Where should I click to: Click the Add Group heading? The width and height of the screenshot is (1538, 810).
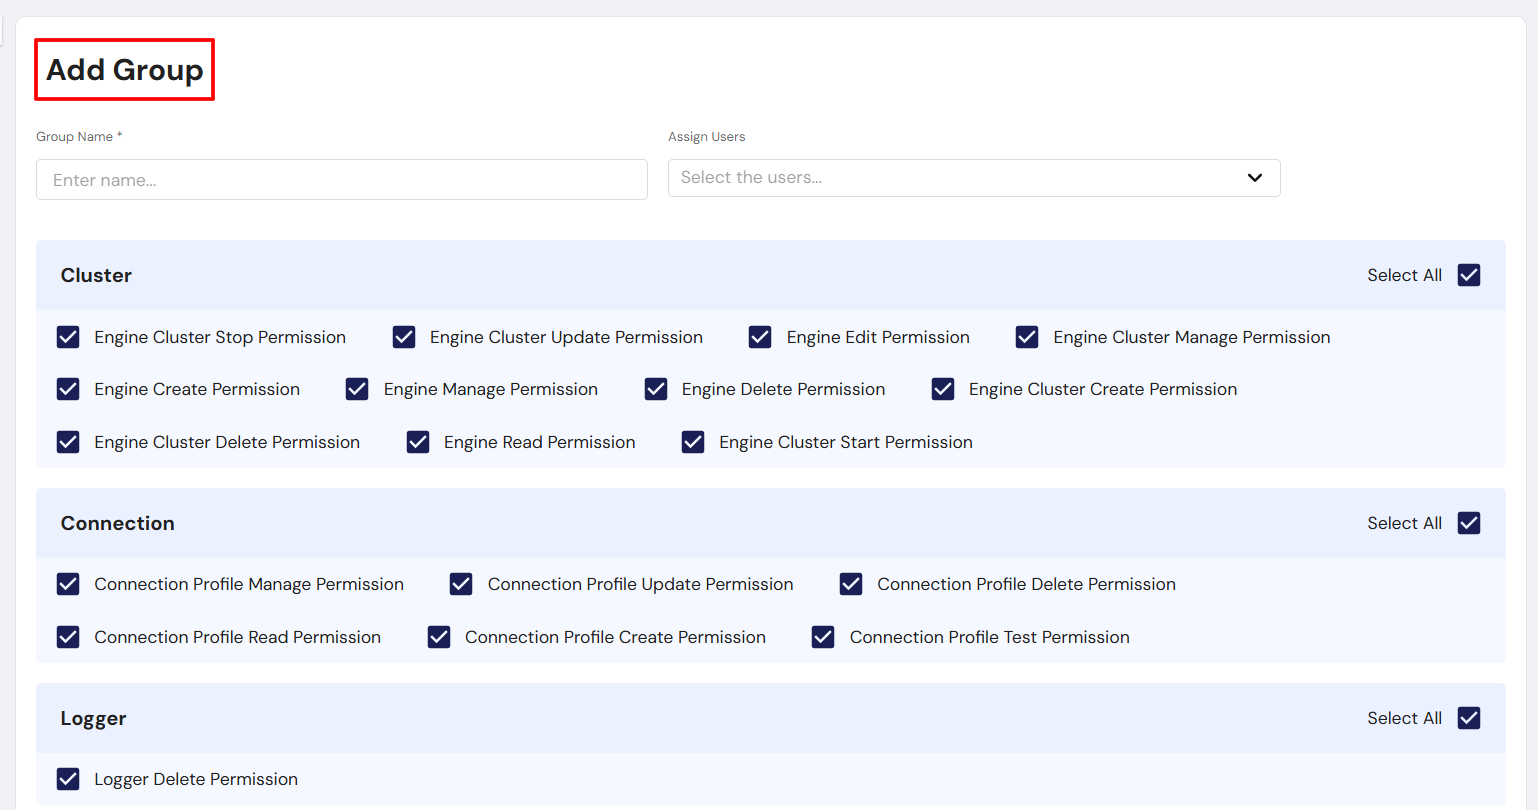(125, 70)
